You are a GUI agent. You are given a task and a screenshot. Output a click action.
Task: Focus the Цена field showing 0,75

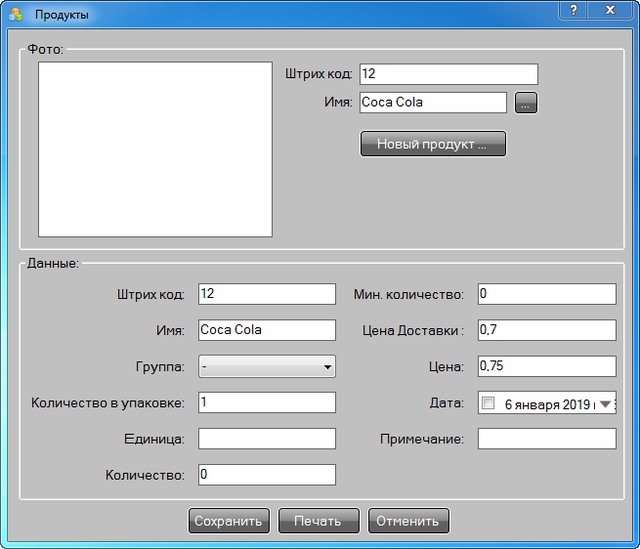pos(546,366)
